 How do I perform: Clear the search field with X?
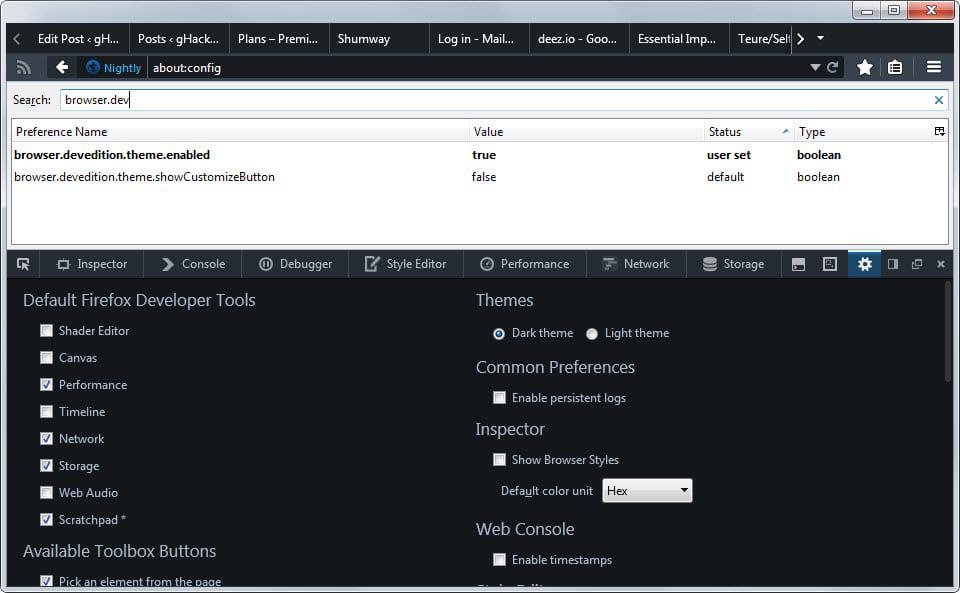[939, 100]
